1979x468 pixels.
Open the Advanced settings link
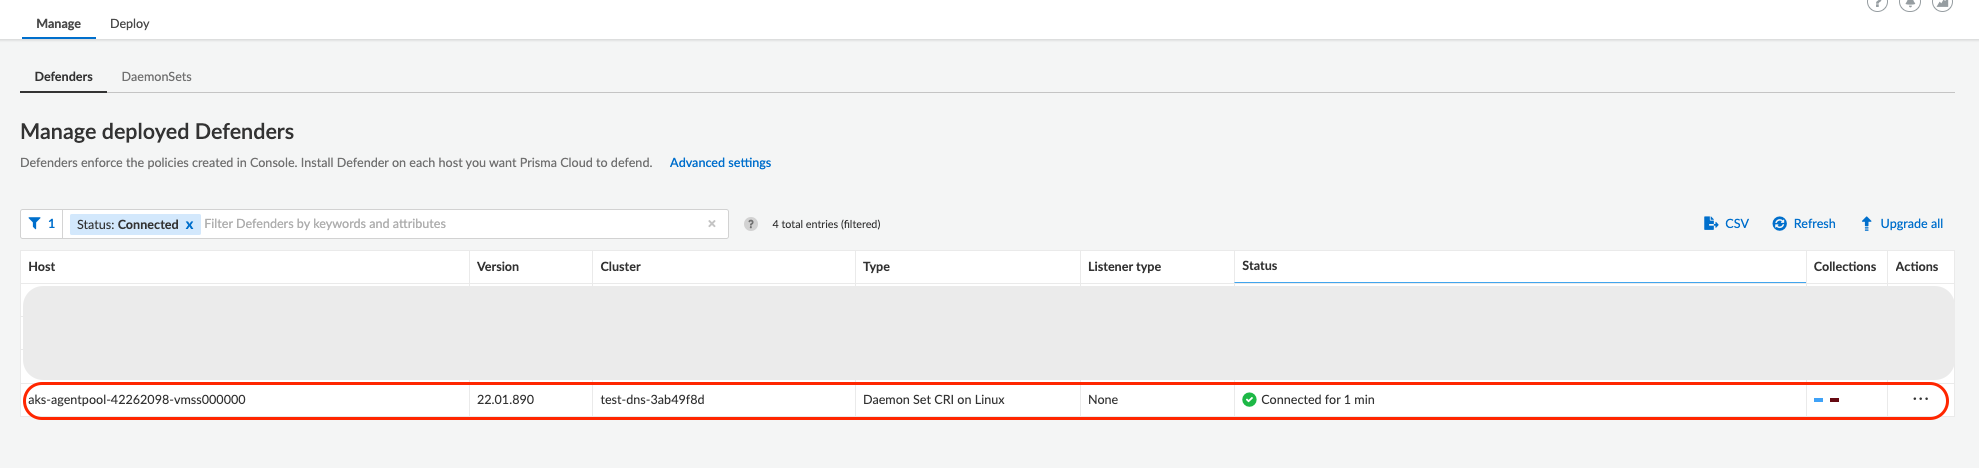720,163
